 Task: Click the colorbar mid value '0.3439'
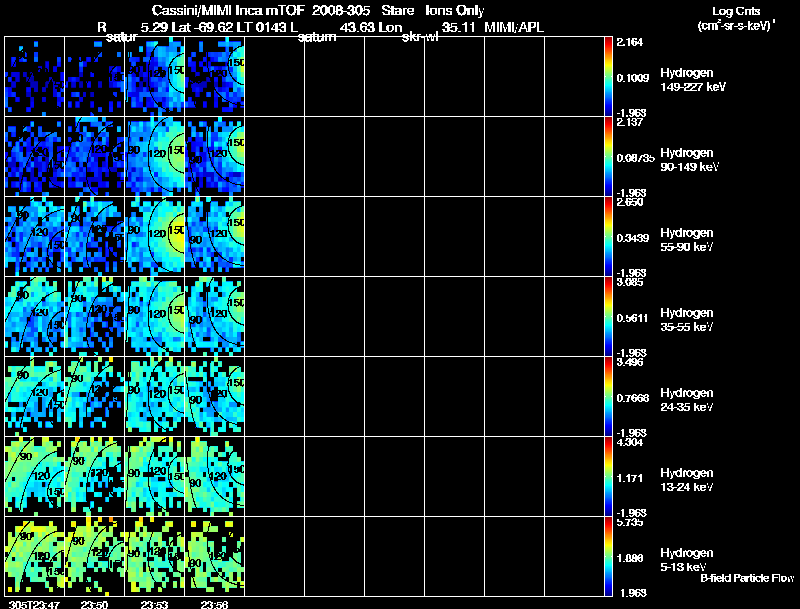(633, 238)
